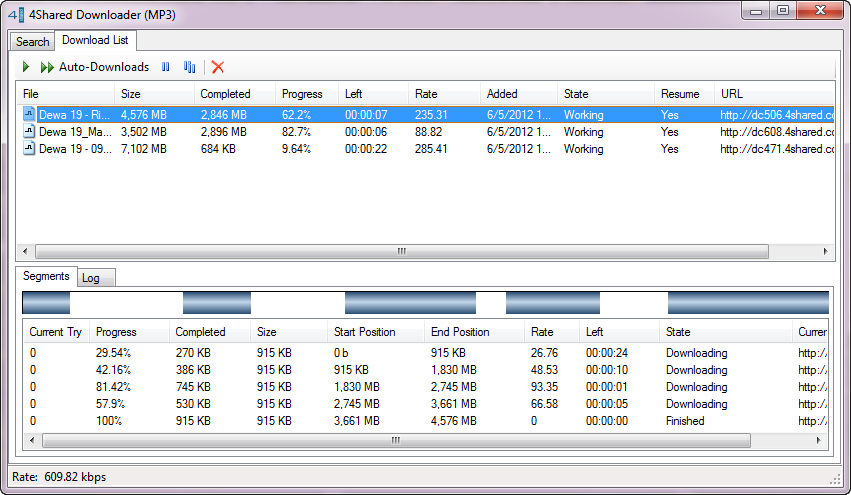
Task: Click the Current Try column header
Action: tap(56, 332)
